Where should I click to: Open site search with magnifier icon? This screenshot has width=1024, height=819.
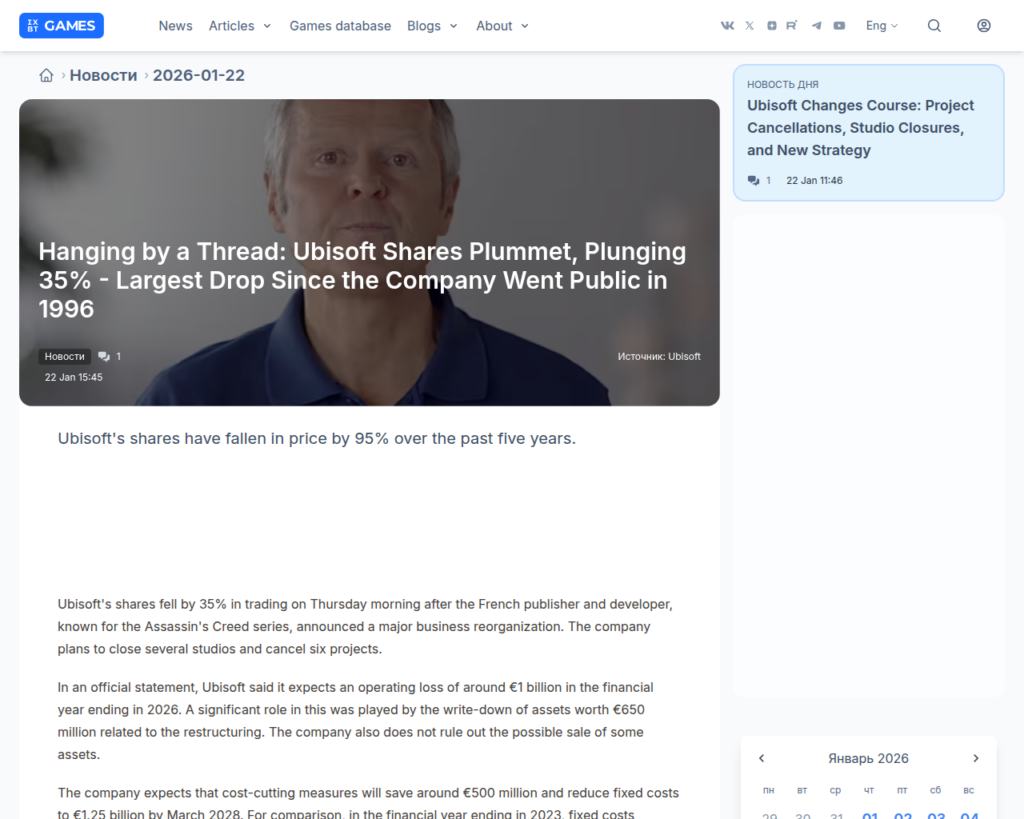(x=934, y=26)
